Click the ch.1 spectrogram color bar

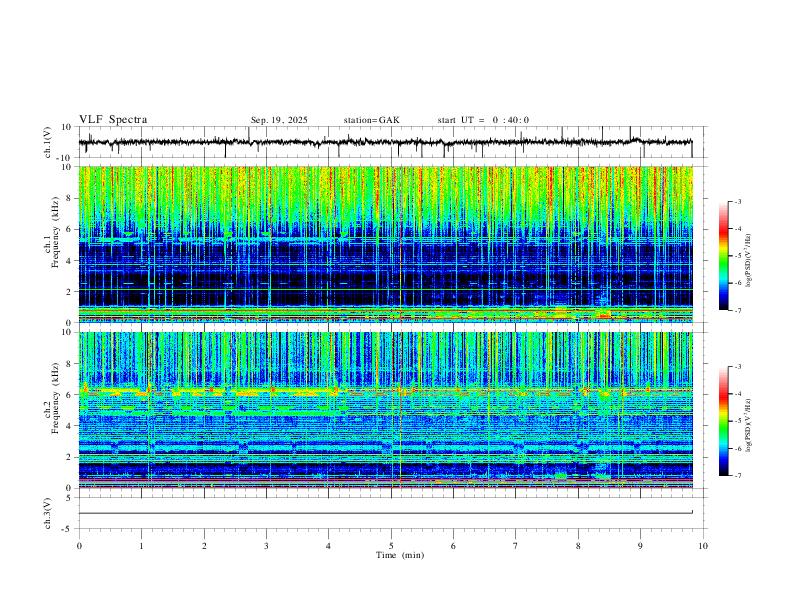pos(723,256)
